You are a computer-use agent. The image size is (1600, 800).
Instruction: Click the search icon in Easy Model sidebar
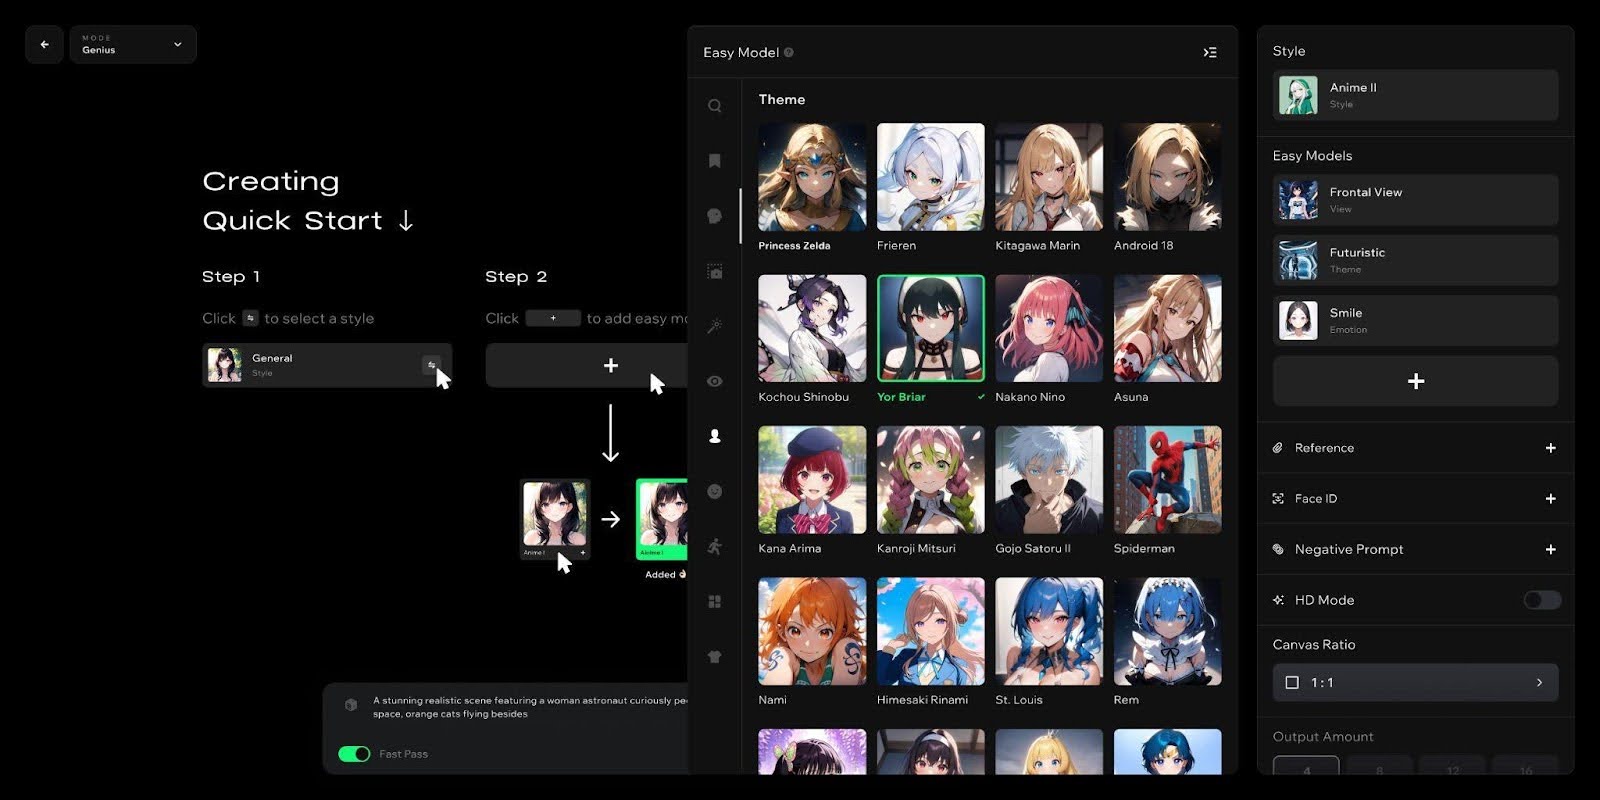coord(714,106)
